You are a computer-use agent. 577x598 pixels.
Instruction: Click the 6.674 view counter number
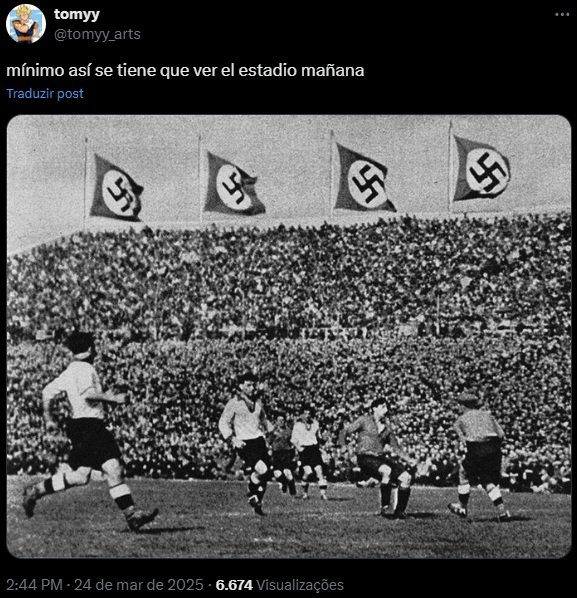pos(234,585)
